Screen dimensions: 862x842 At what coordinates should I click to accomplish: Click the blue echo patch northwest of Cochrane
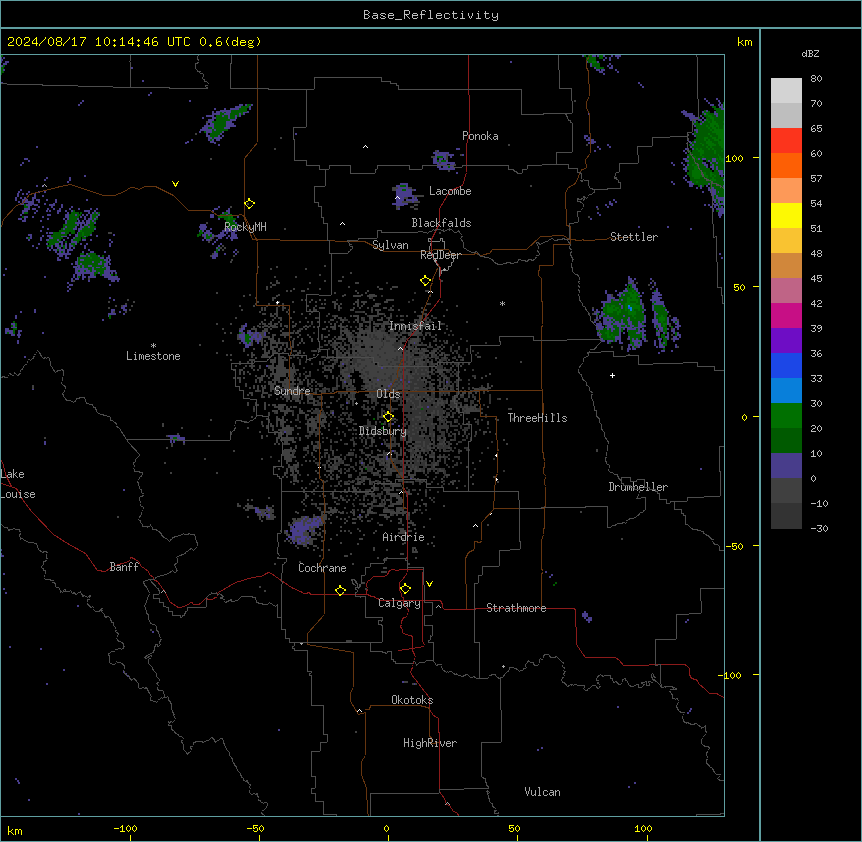click(303, 529)
